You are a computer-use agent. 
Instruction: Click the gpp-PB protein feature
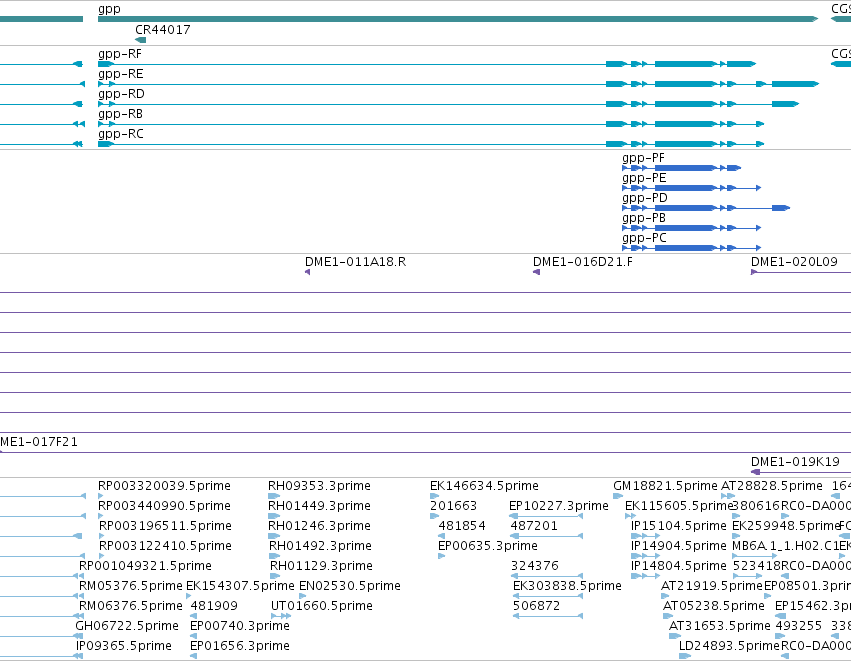pos(692,228)
